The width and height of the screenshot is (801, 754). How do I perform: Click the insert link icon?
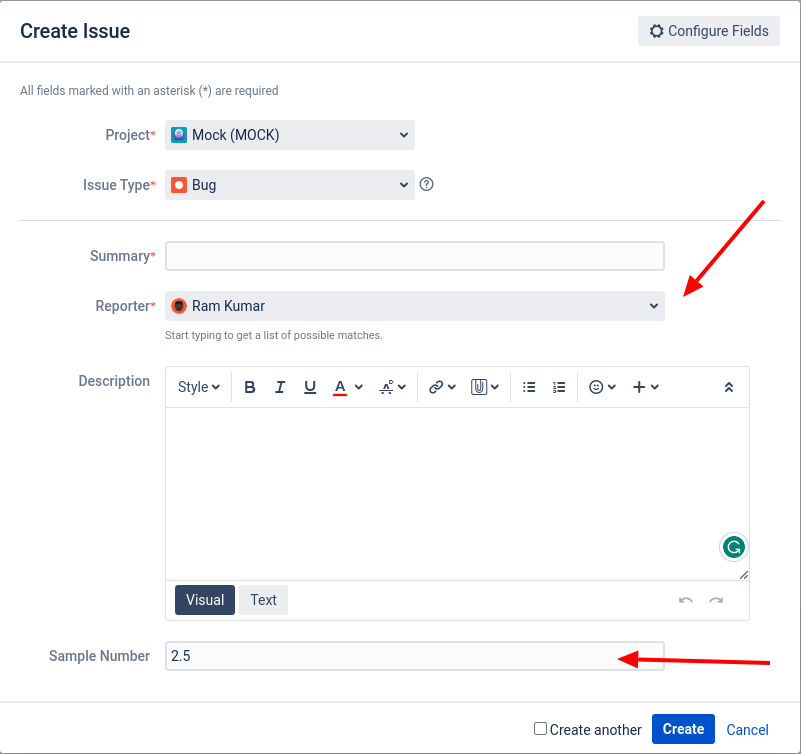(436, 387)
